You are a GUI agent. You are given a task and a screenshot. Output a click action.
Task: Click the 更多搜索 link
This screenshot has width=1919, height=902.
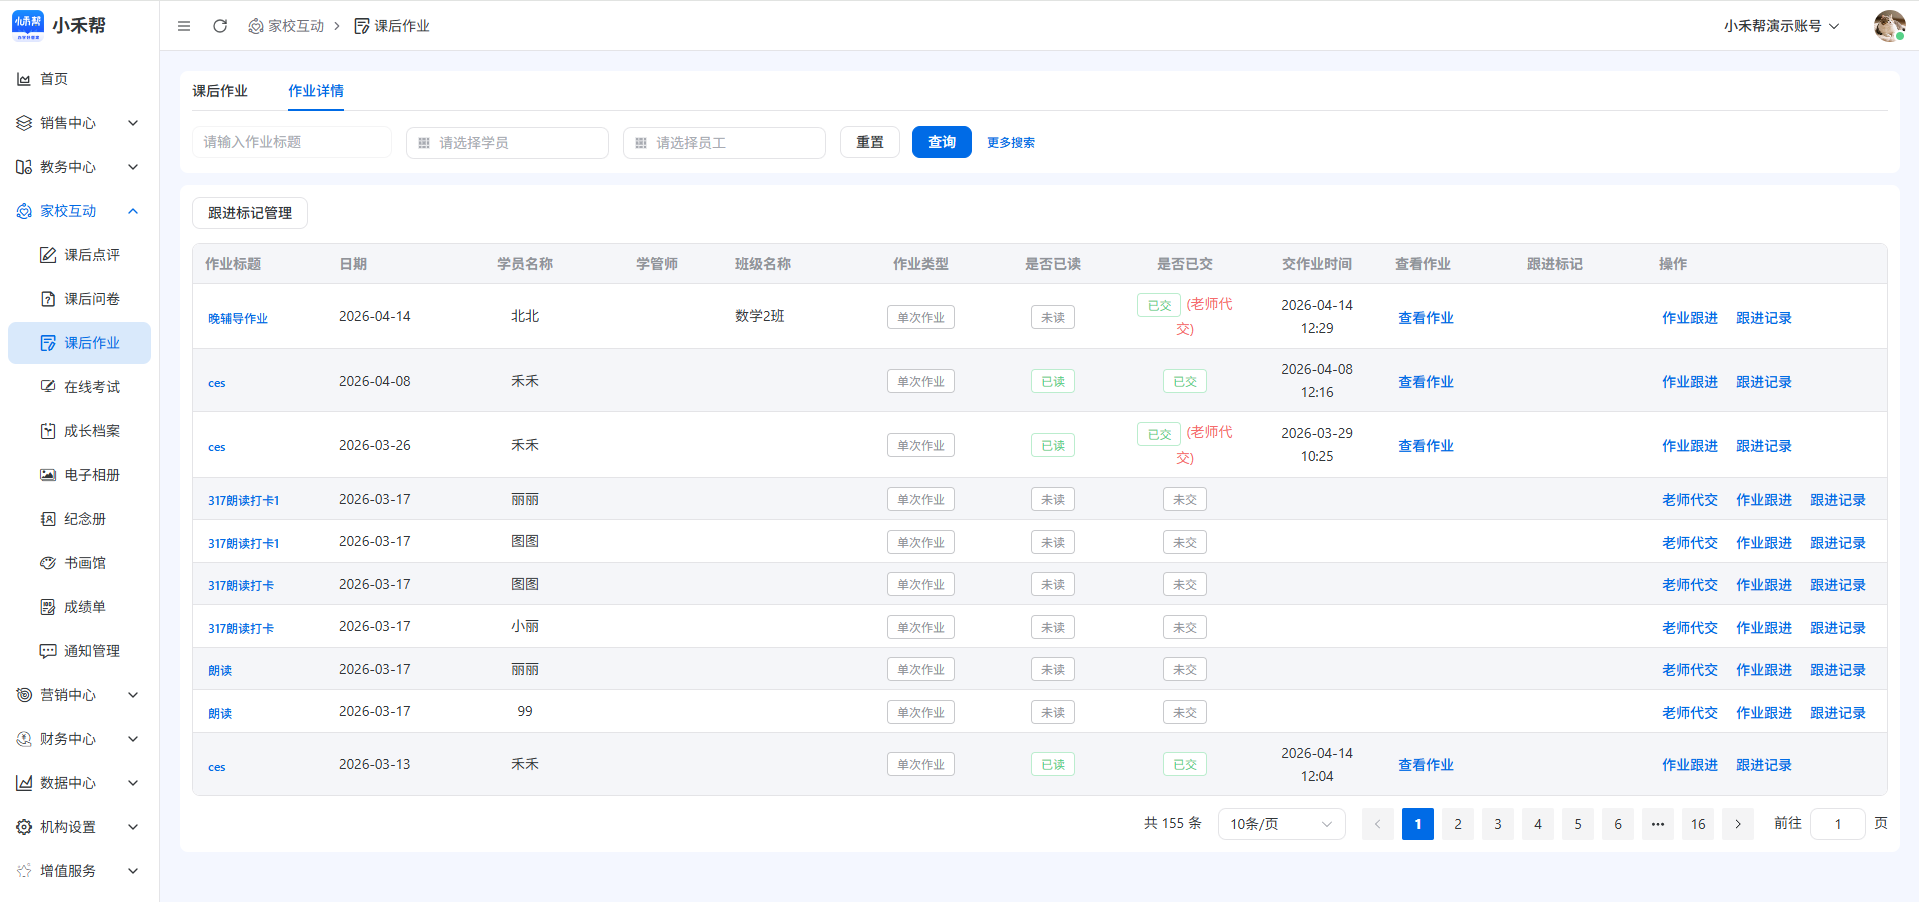1010,143
